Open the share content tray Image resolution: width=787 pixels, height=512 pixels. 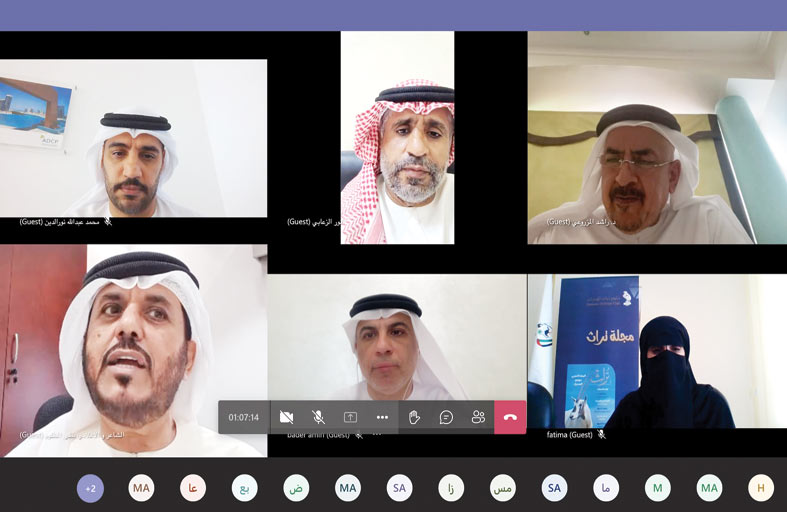pyautogui.click(x=350, y=417)
